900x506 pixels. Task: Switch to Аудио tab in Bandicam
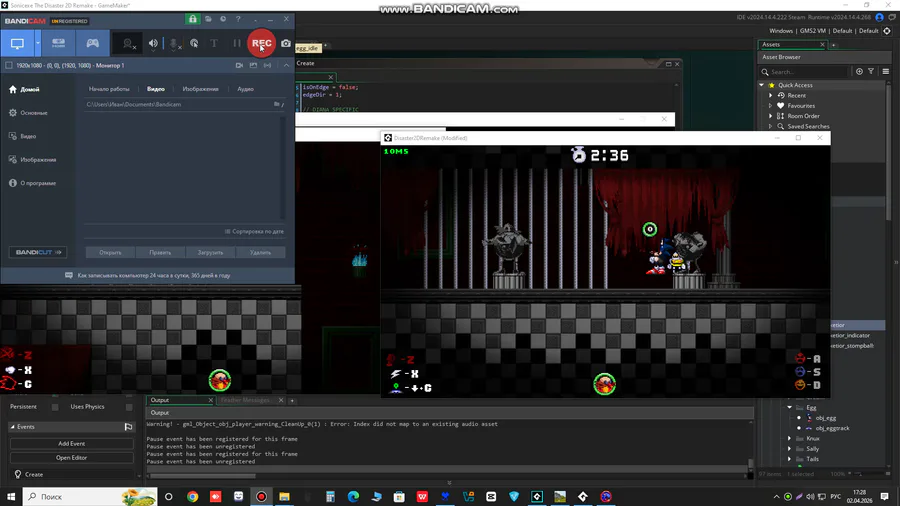[x=245, y=89]
